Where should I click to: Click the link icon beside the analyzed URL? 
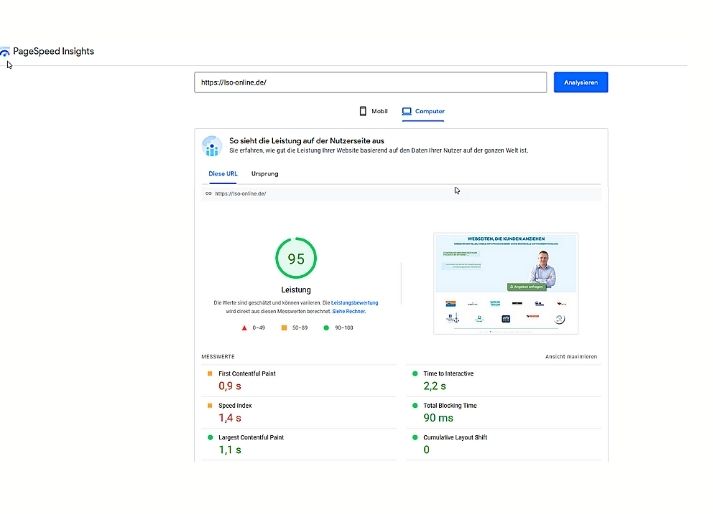pos(208,193)
